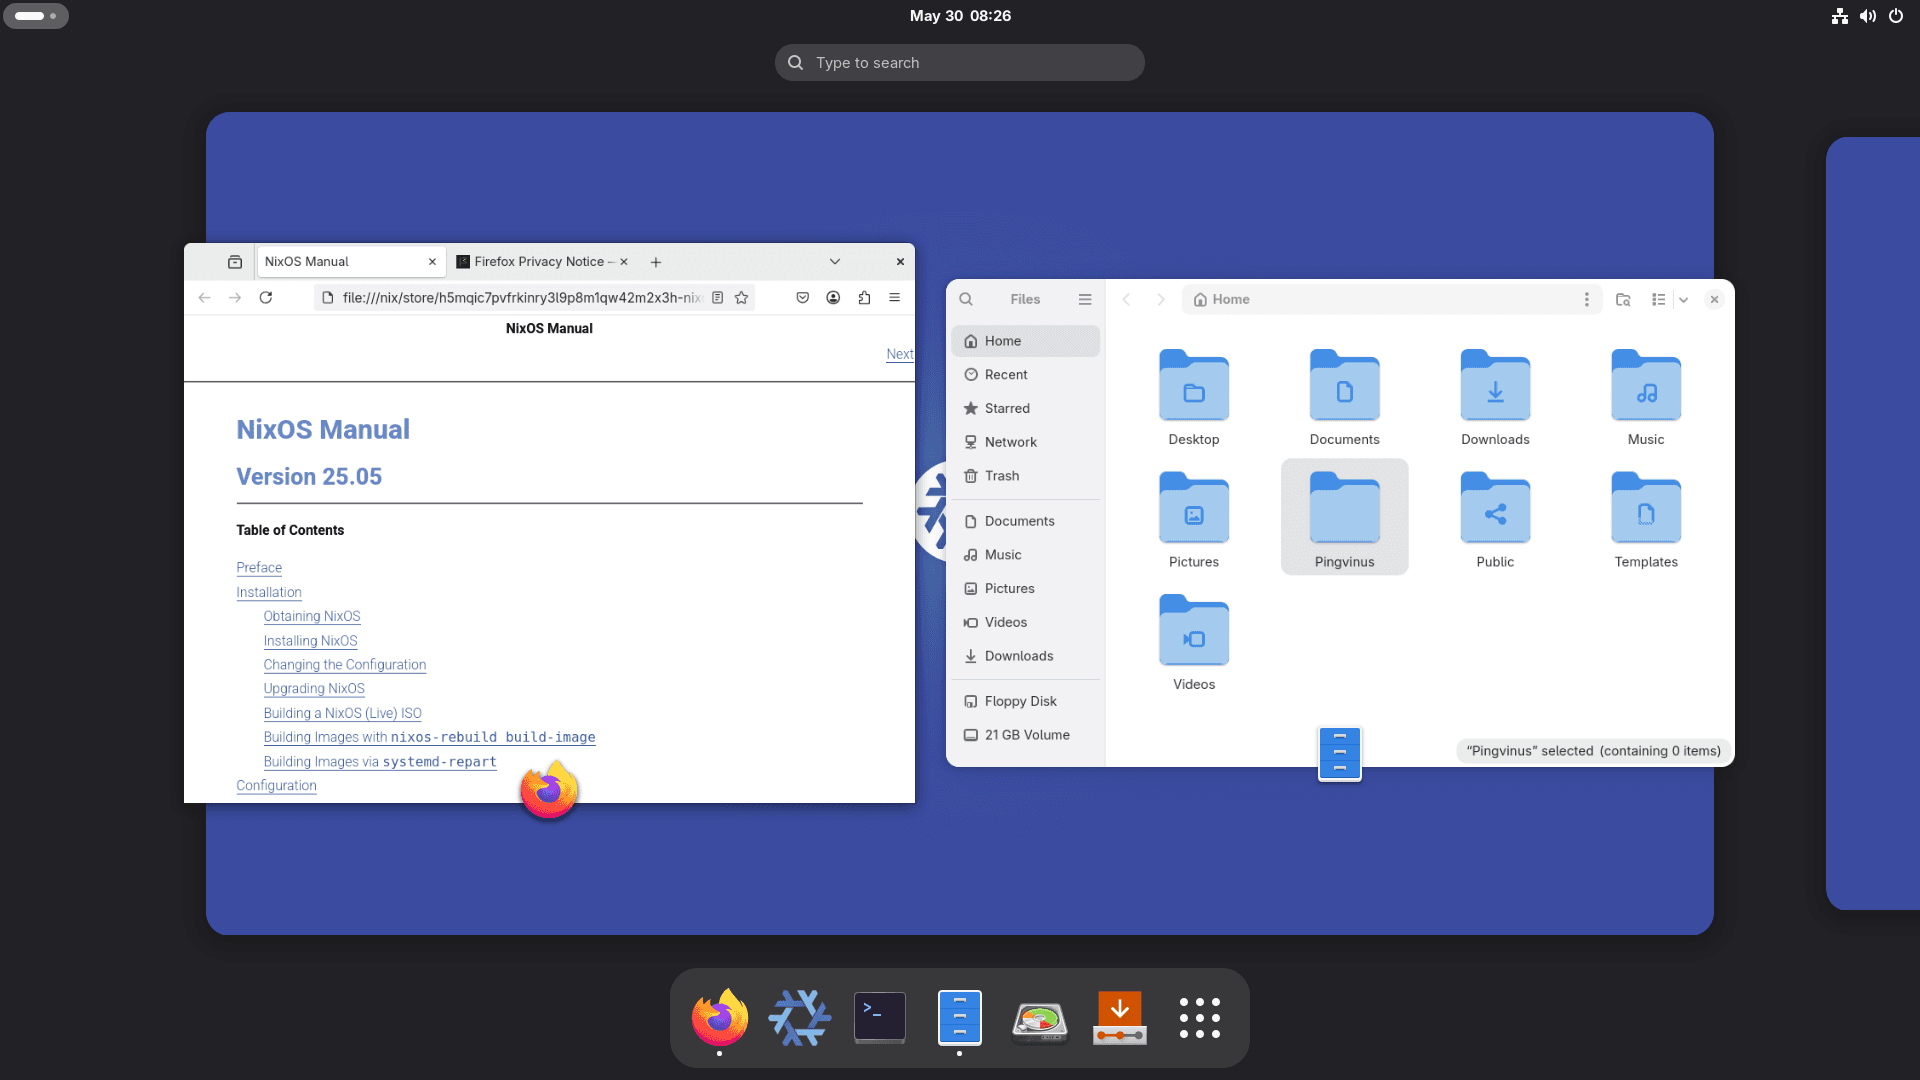Open Firefox recent browsing view icon
Screen dimensions: 1920x1080
click(235, 262)
